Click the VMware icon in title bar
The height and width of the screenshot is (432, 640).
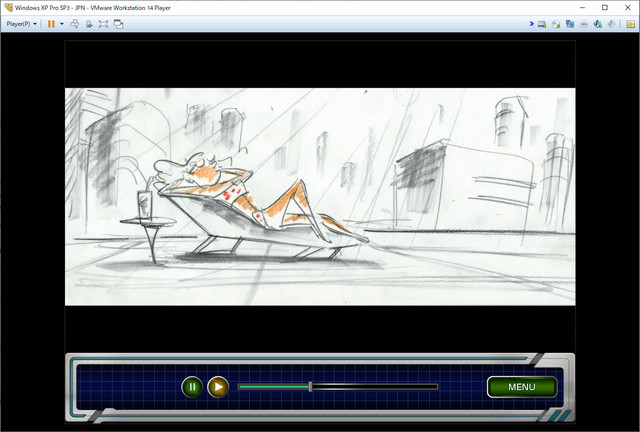[x=9, y=7]
